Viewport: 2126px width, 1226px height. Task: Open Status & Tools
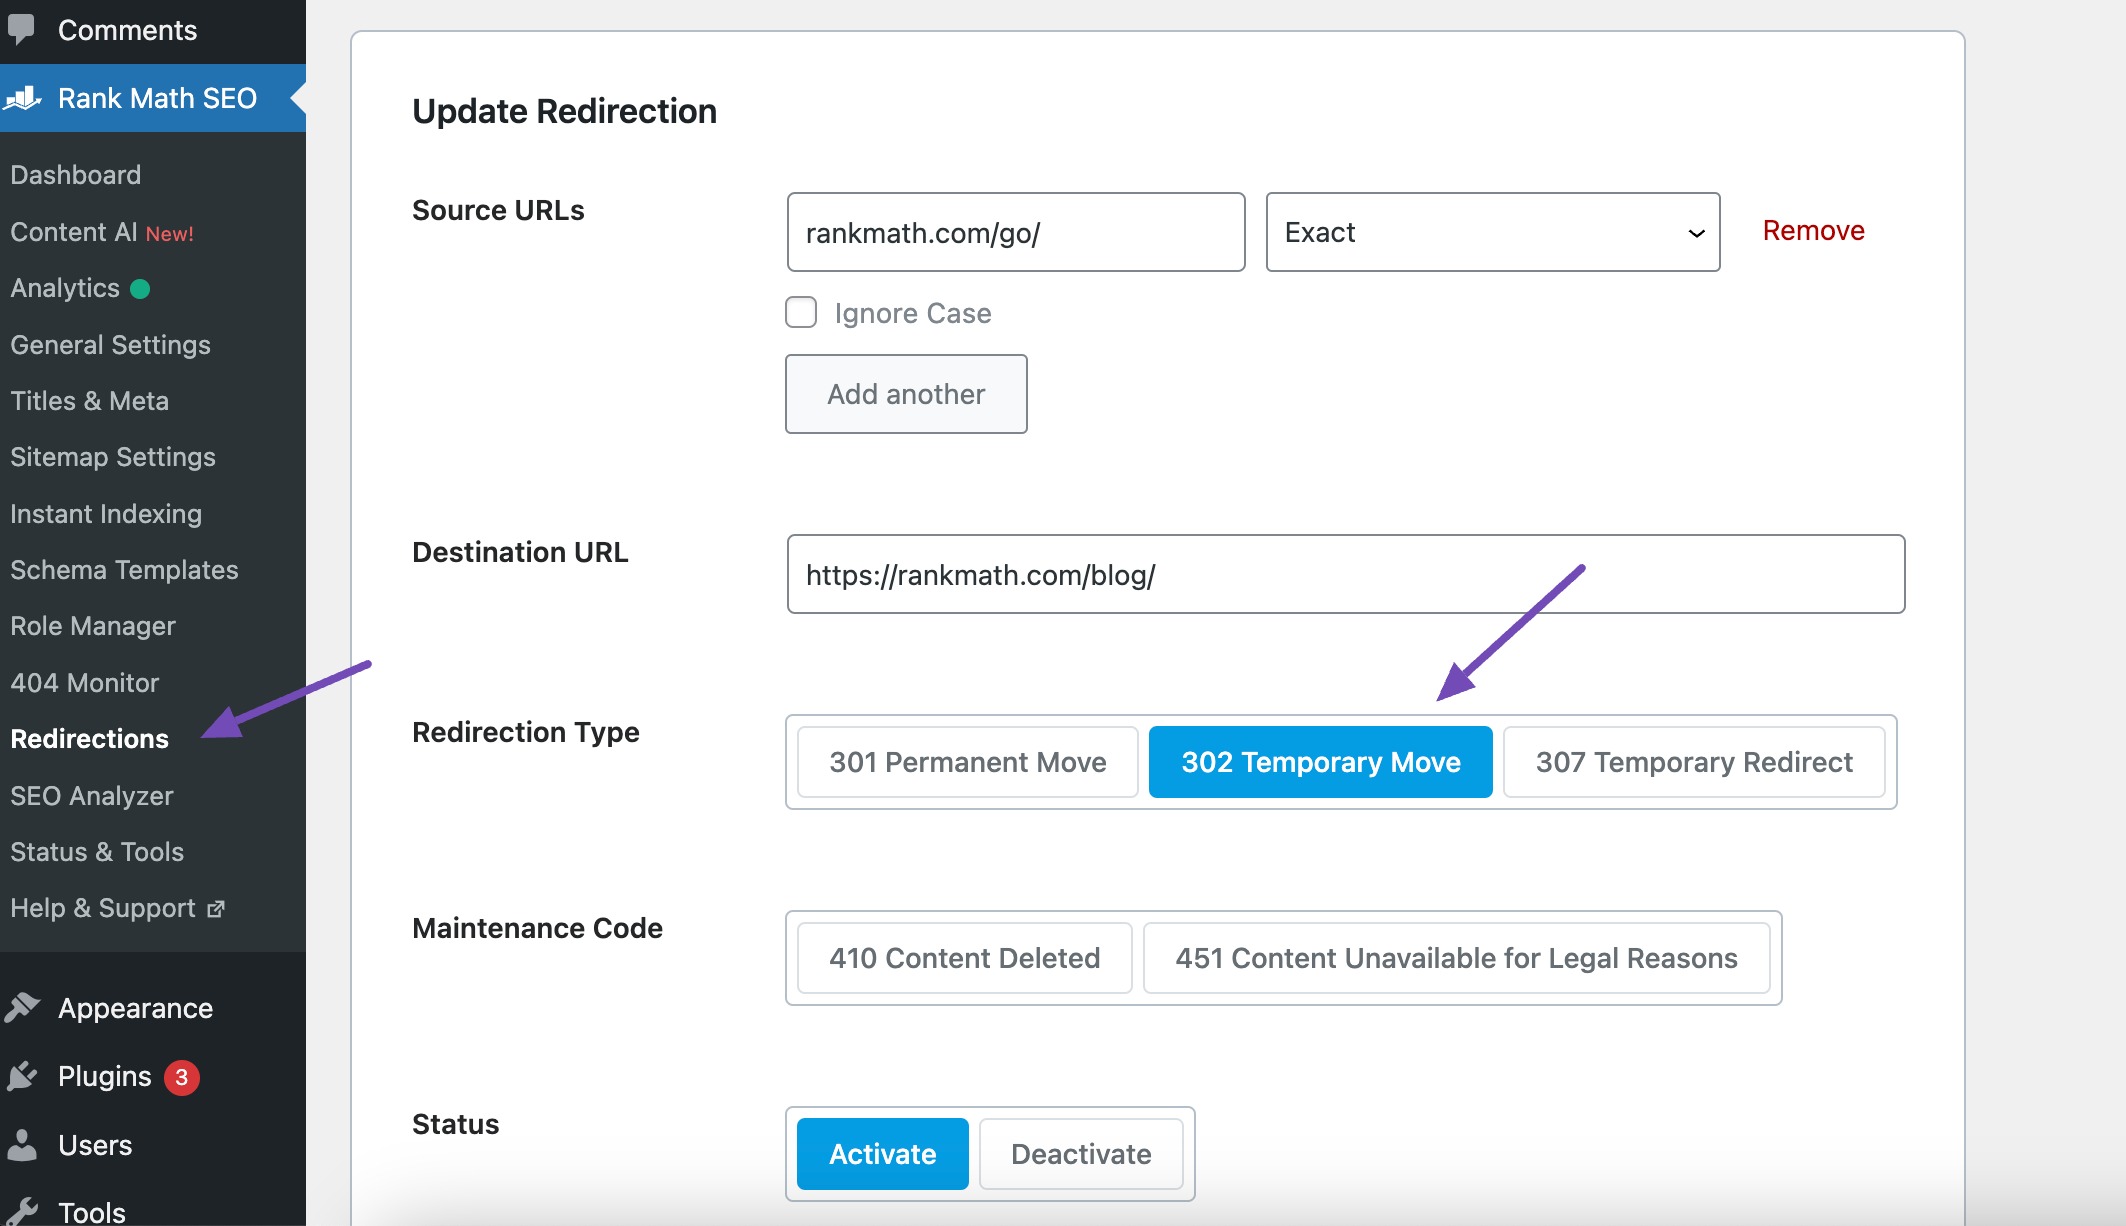[x=97, y=852]
